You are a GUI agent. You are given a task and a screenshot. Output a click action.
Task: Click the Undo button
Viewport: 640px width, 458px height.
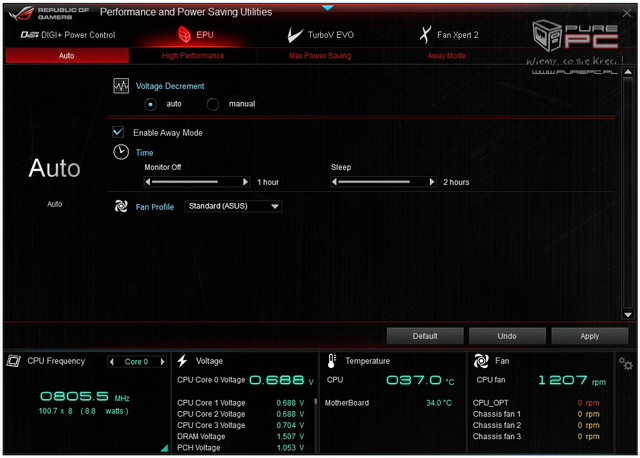(507, 336)
